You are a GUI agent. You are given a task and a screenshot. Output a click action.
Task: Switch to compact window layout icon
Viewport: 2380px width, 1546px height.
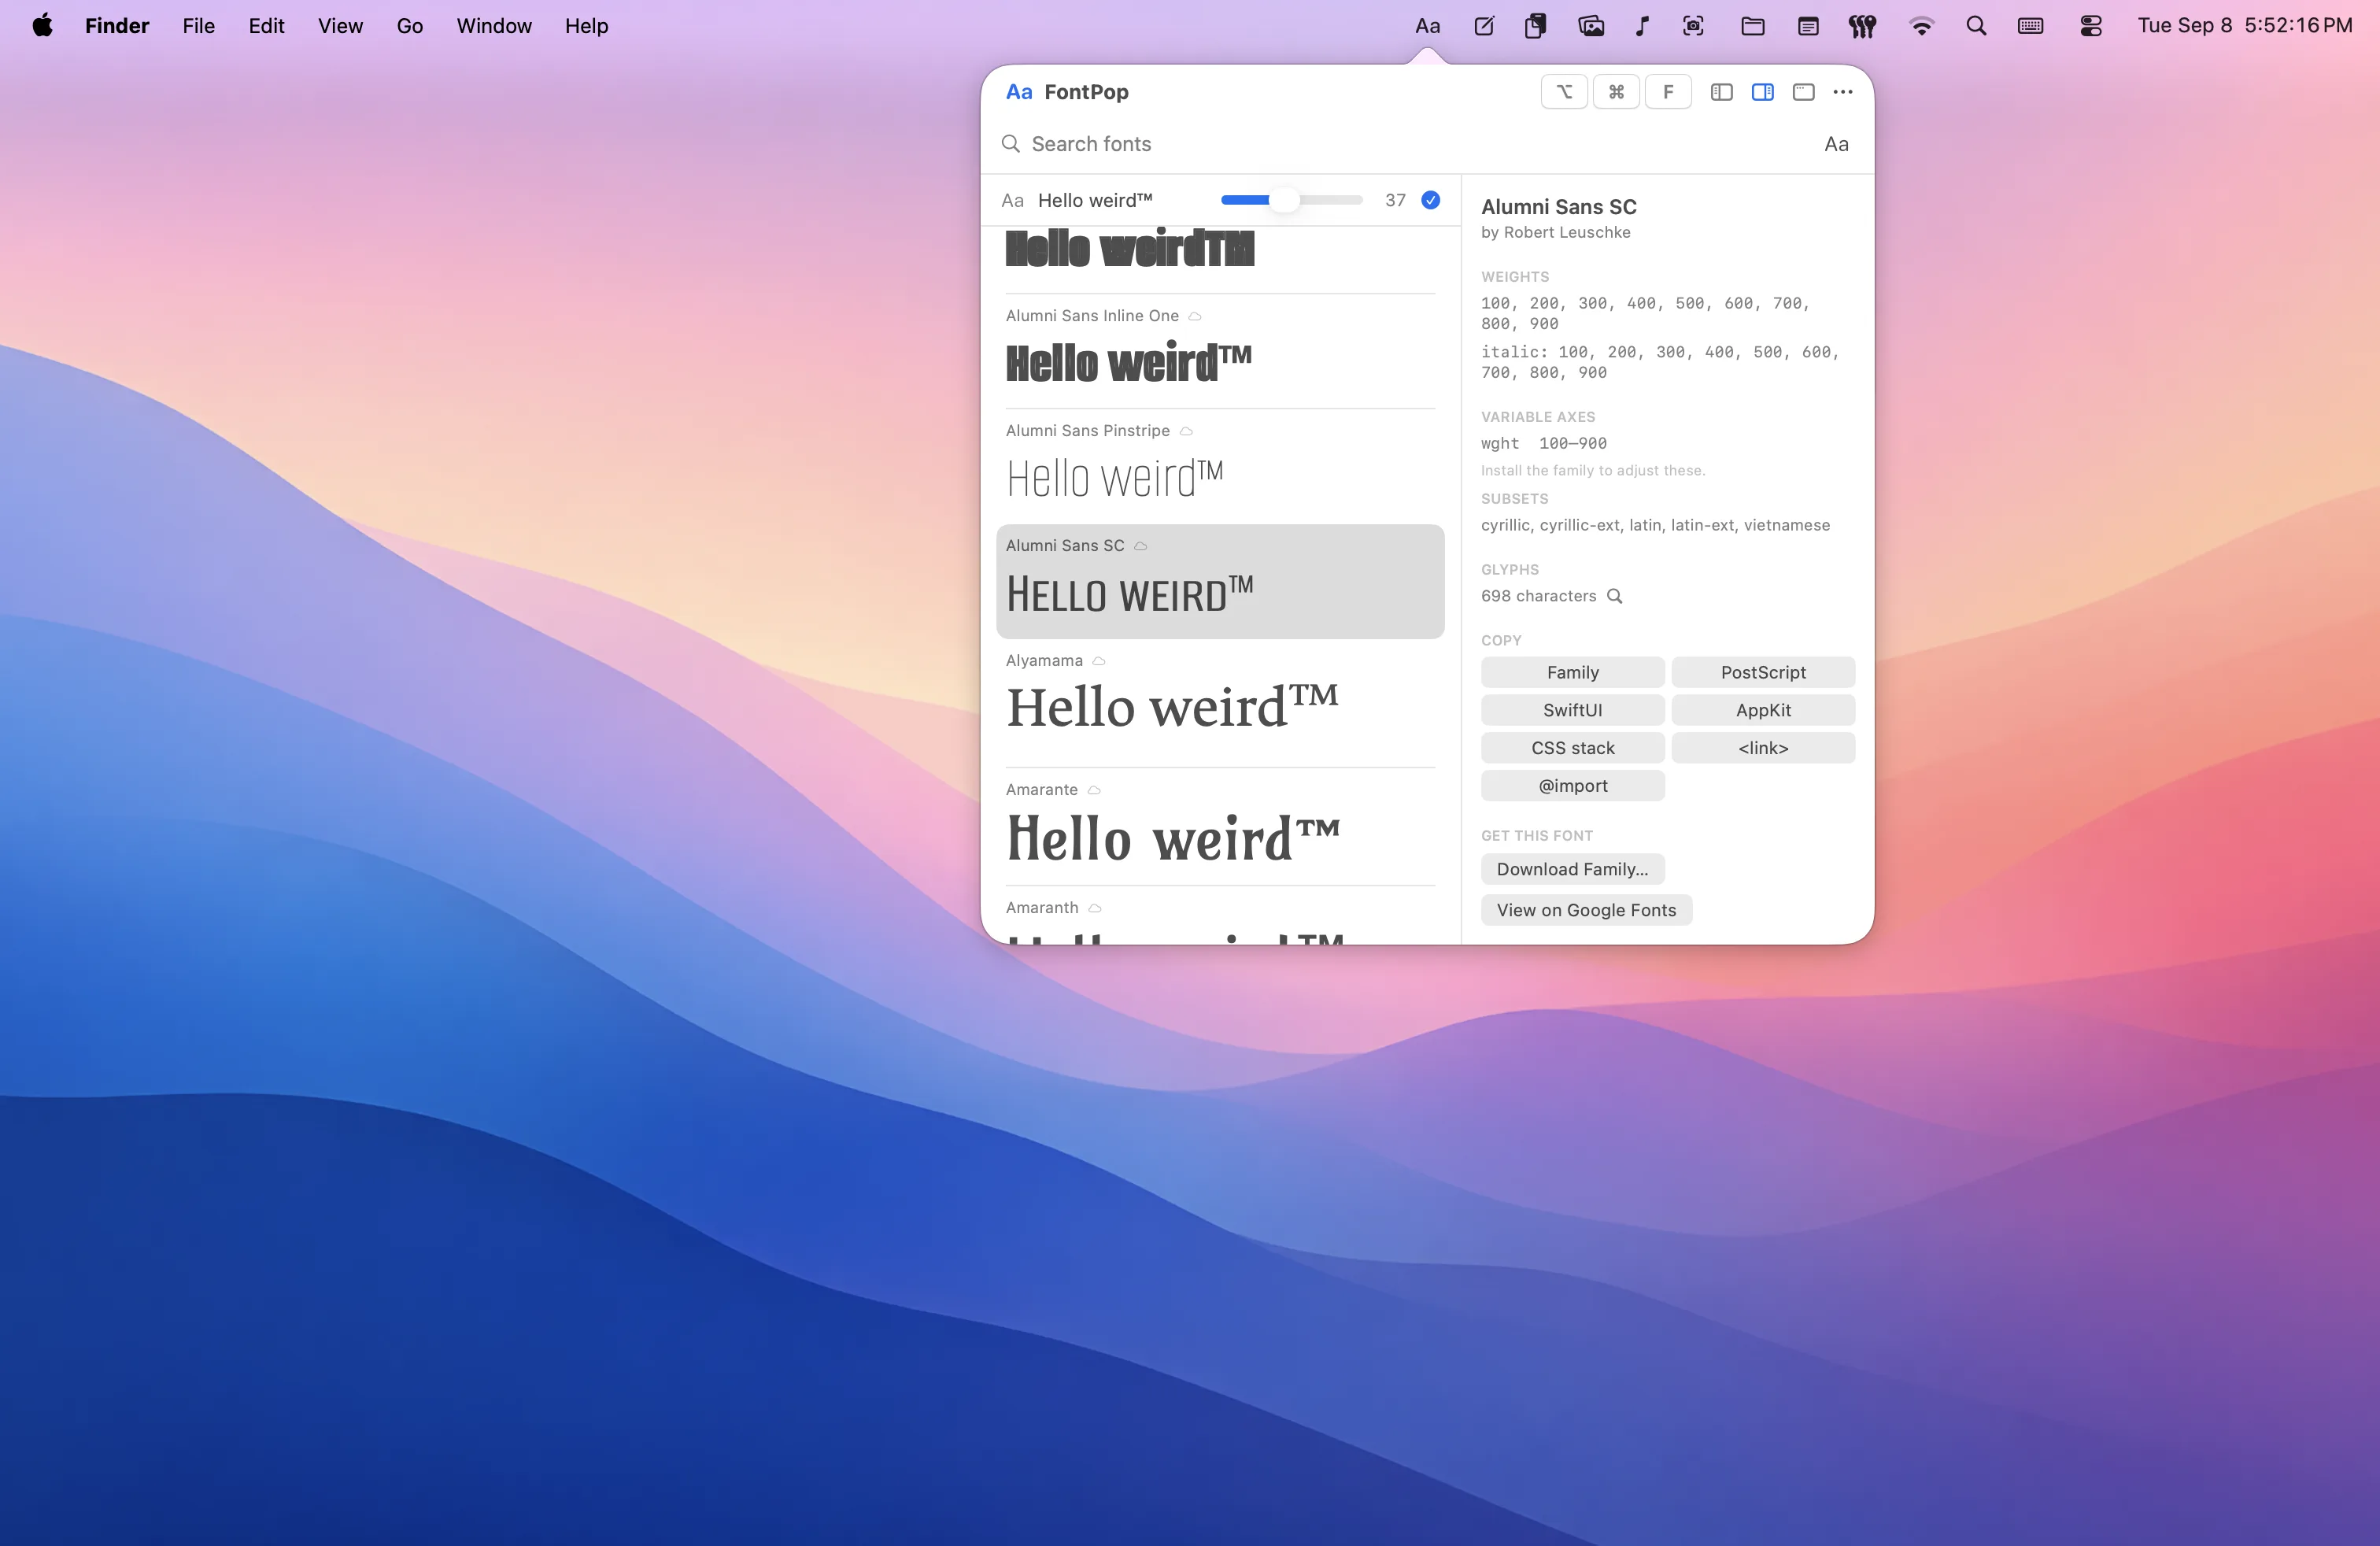tap(1803, 92)
